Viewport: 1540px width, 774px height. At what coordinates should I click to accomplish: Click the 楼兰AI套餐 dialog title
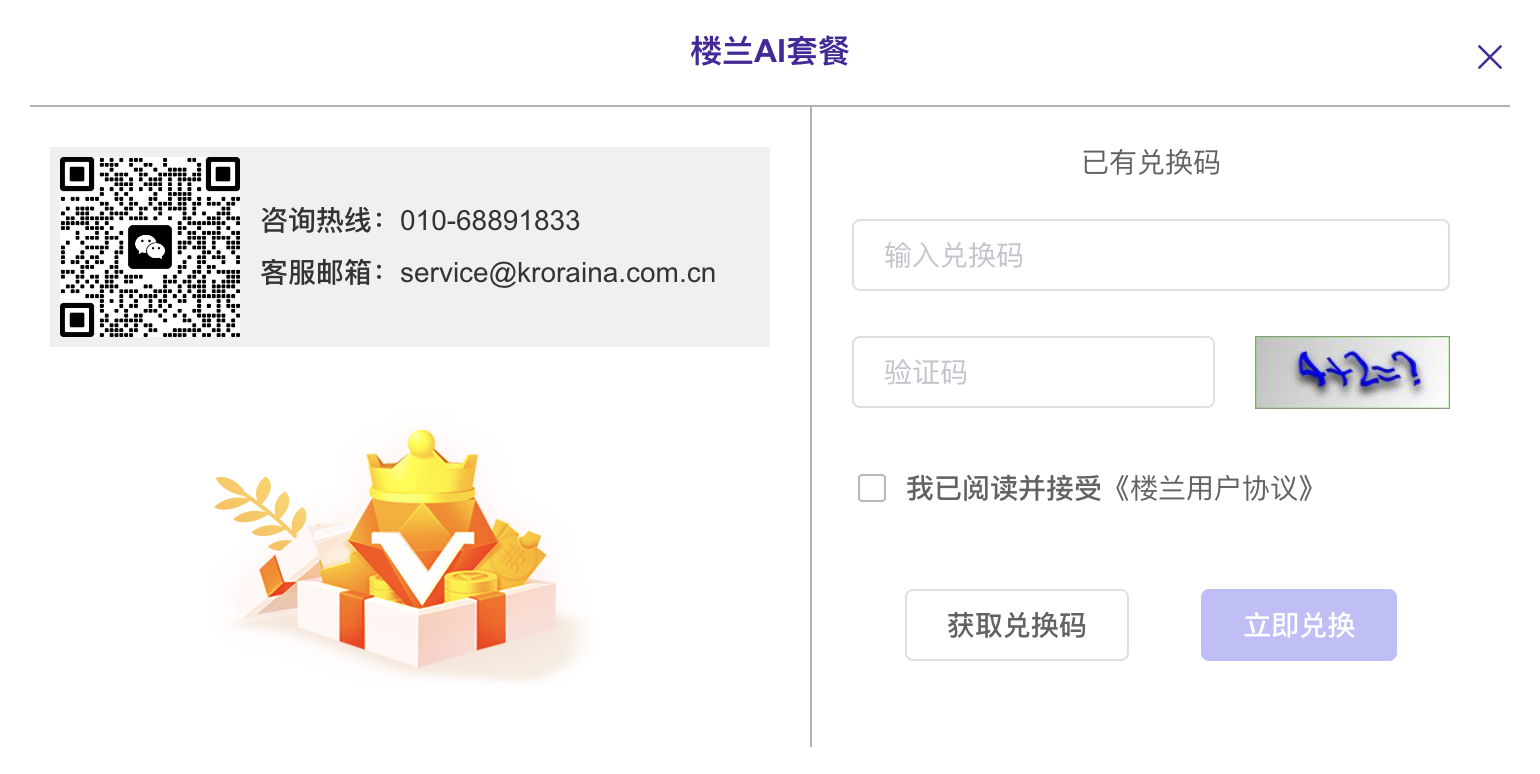pyautogui.click(x=769, y=51)
